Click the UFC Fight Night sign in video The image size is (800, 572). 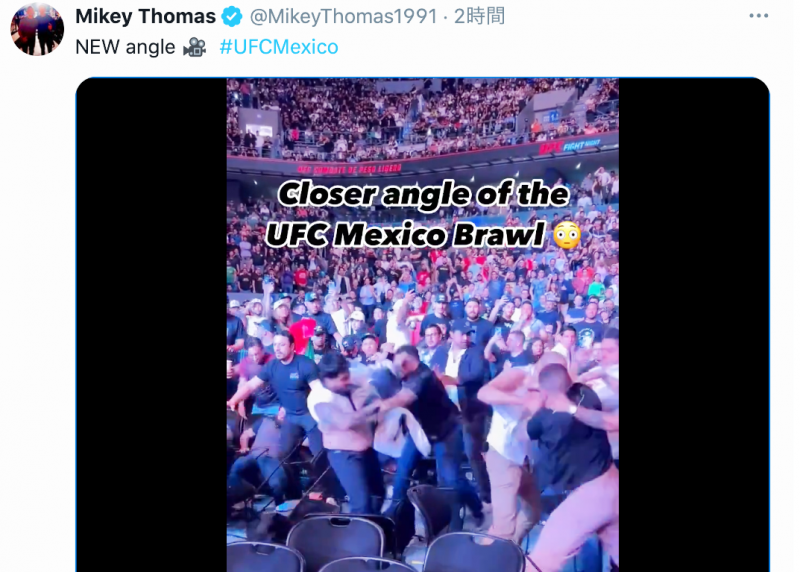pos(570,147)
